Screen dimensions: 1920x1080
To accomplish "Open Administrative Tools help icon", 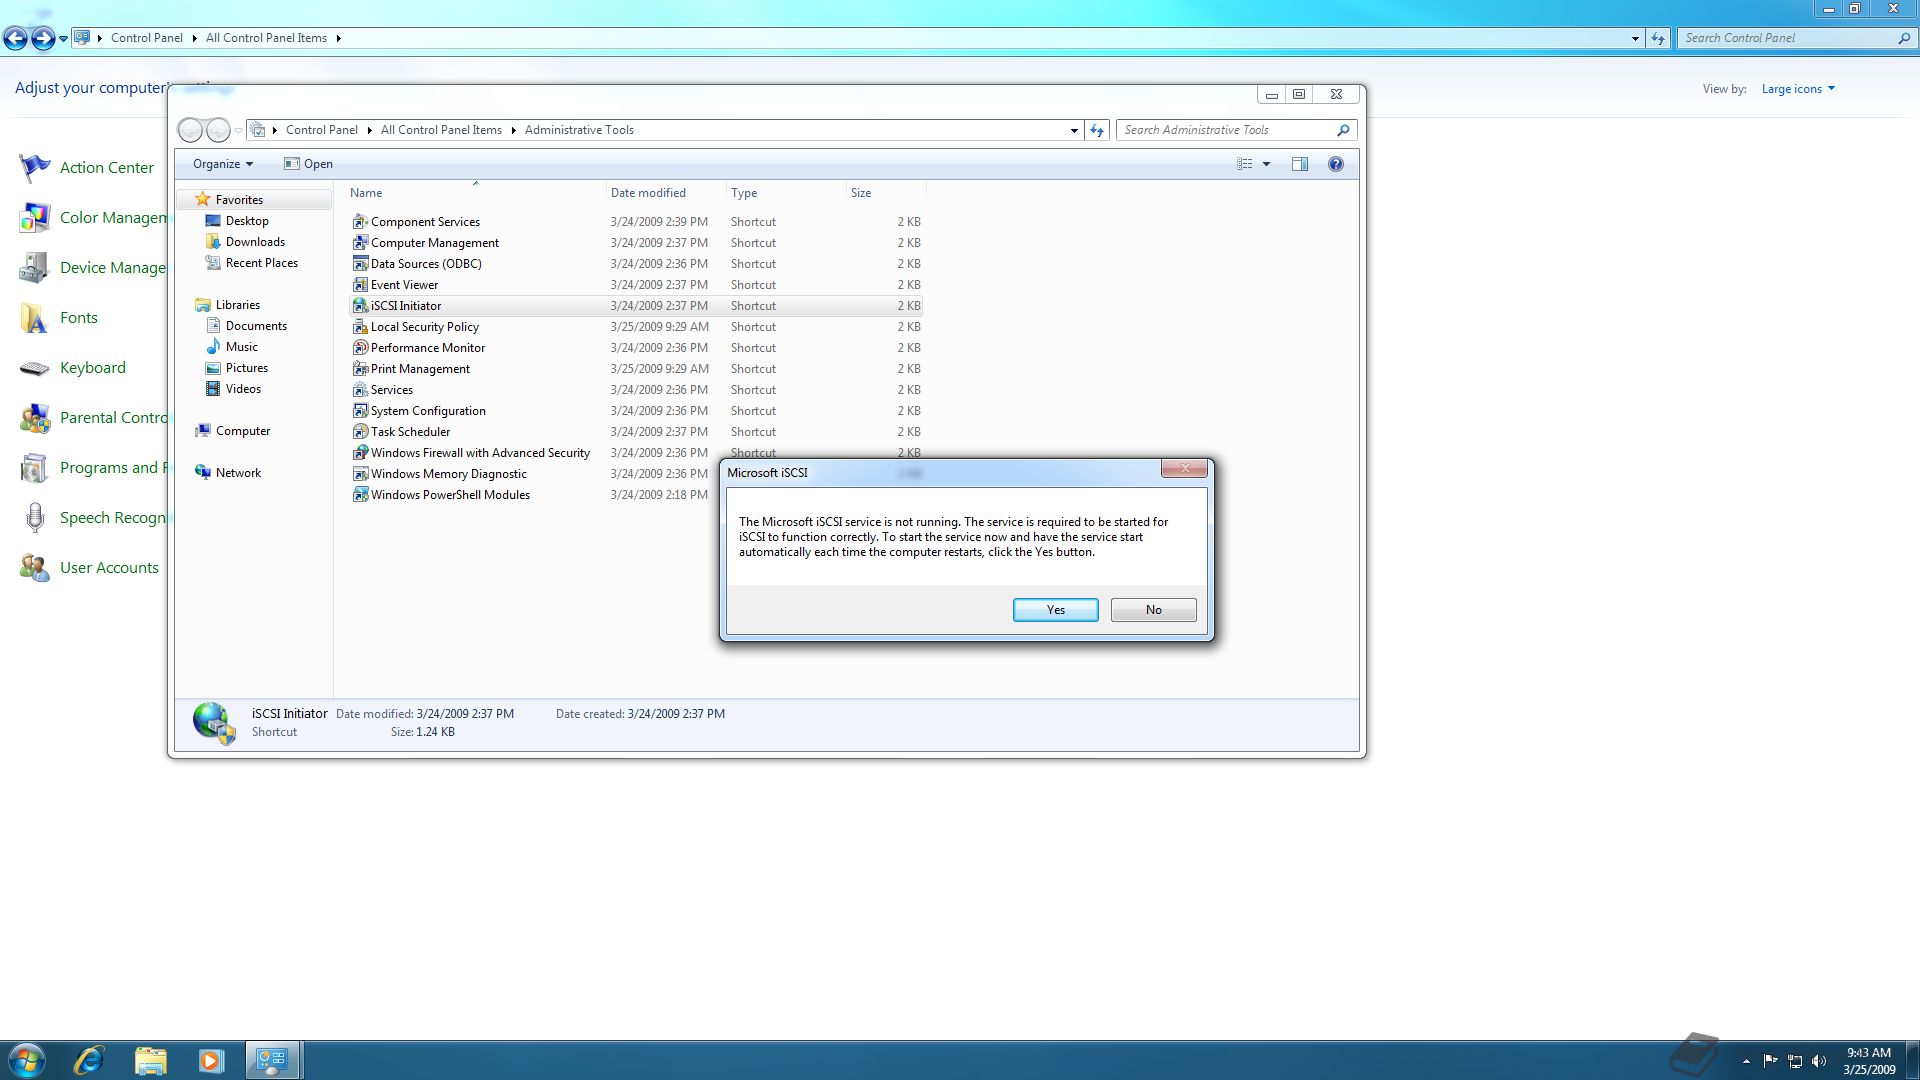I will [1335, 164].
